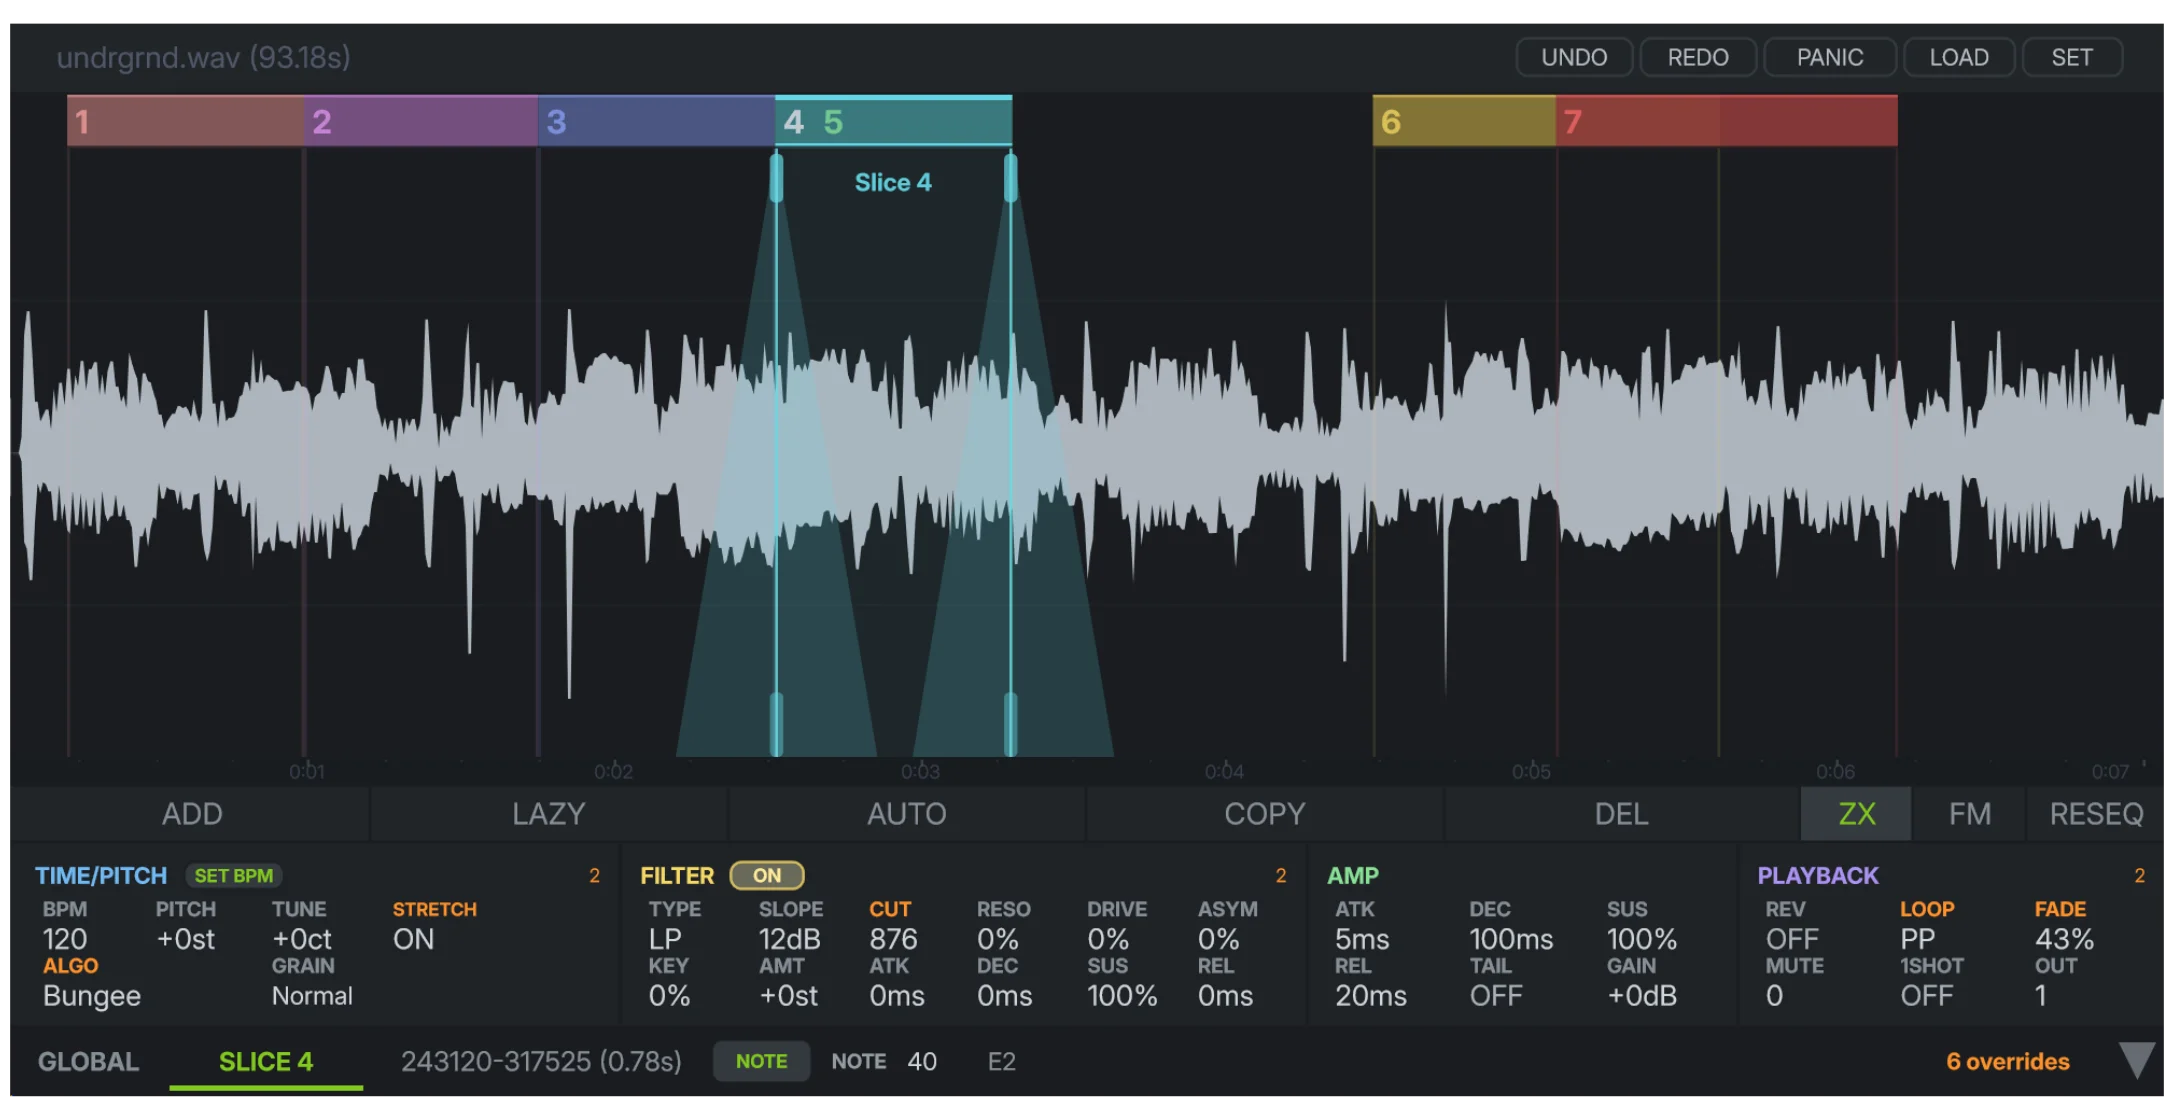2178x1118 pixels.
Task: Adjust the FADE value showing 43%
Action: (2065, 939)
